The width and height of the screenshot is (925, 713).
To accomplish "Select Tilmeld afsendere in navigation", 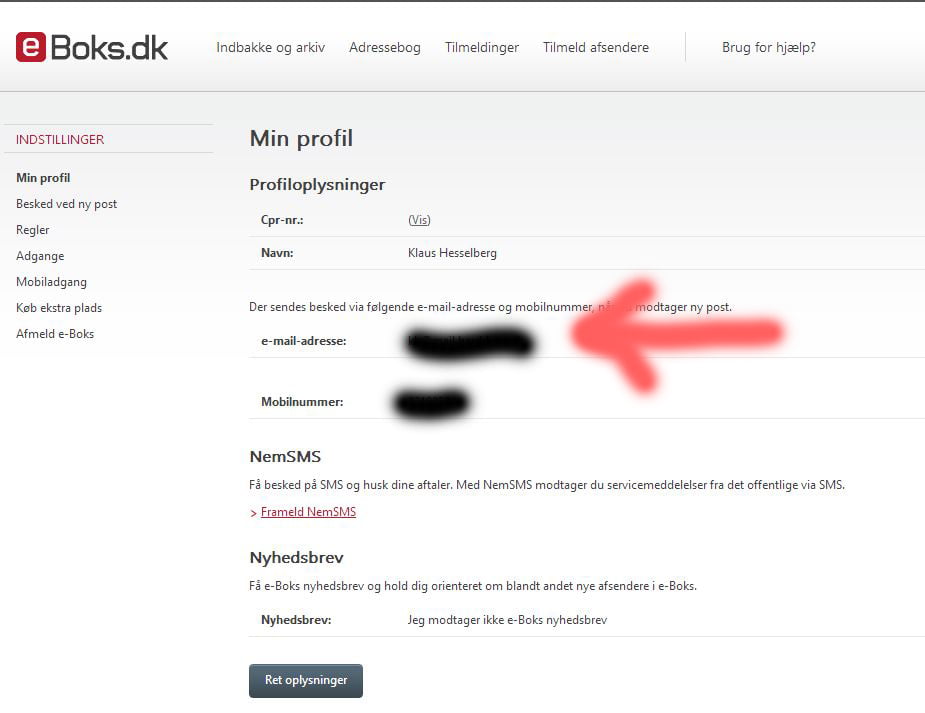I will (x=596, y=47).
